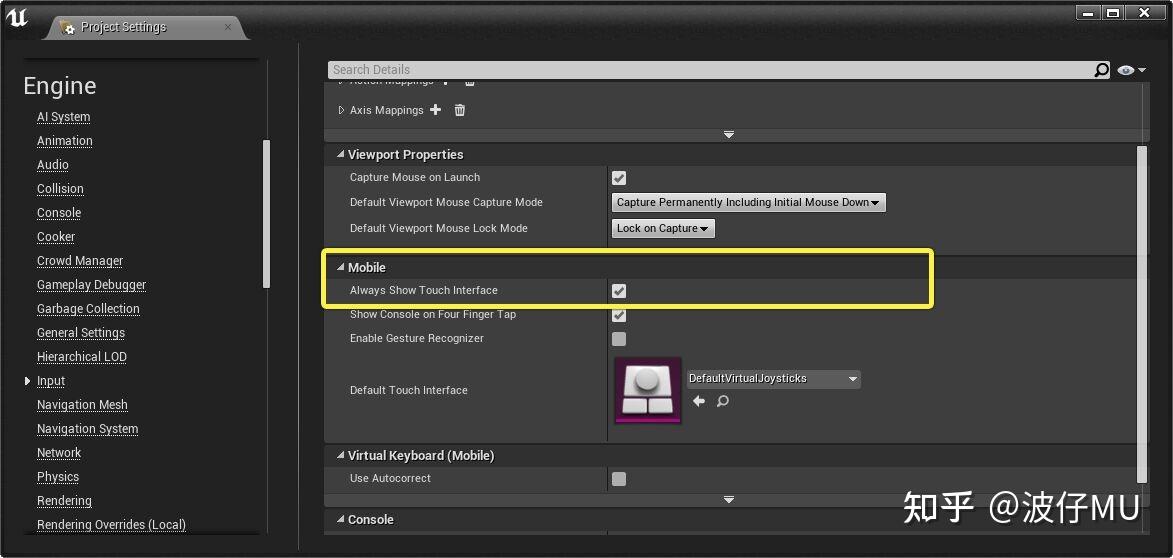Viewport: 1173px width, 558px height.
Task: Add a new Axis Mapping with plus icon
Action: 435,110
